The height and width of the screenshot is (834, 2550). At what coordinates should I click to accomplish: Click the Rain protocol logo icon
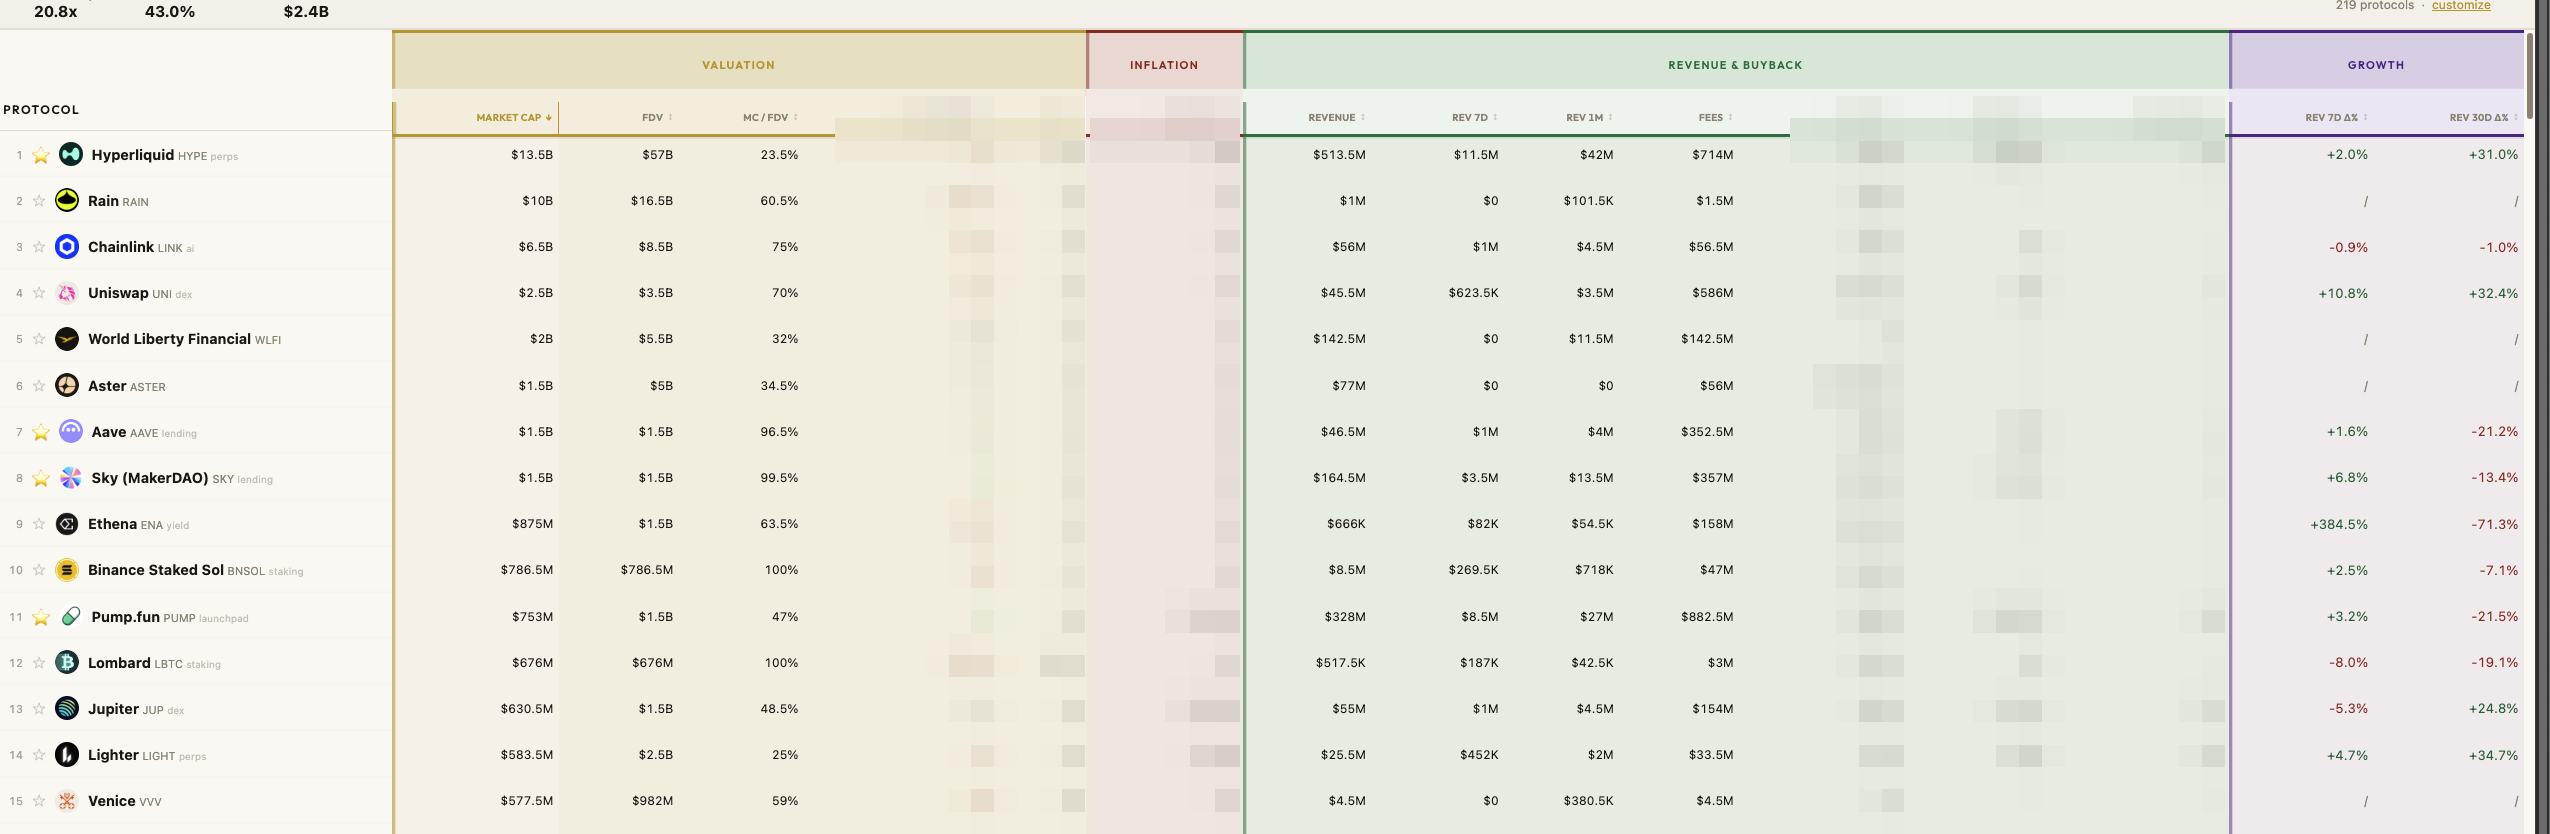[x=67, y=200]
